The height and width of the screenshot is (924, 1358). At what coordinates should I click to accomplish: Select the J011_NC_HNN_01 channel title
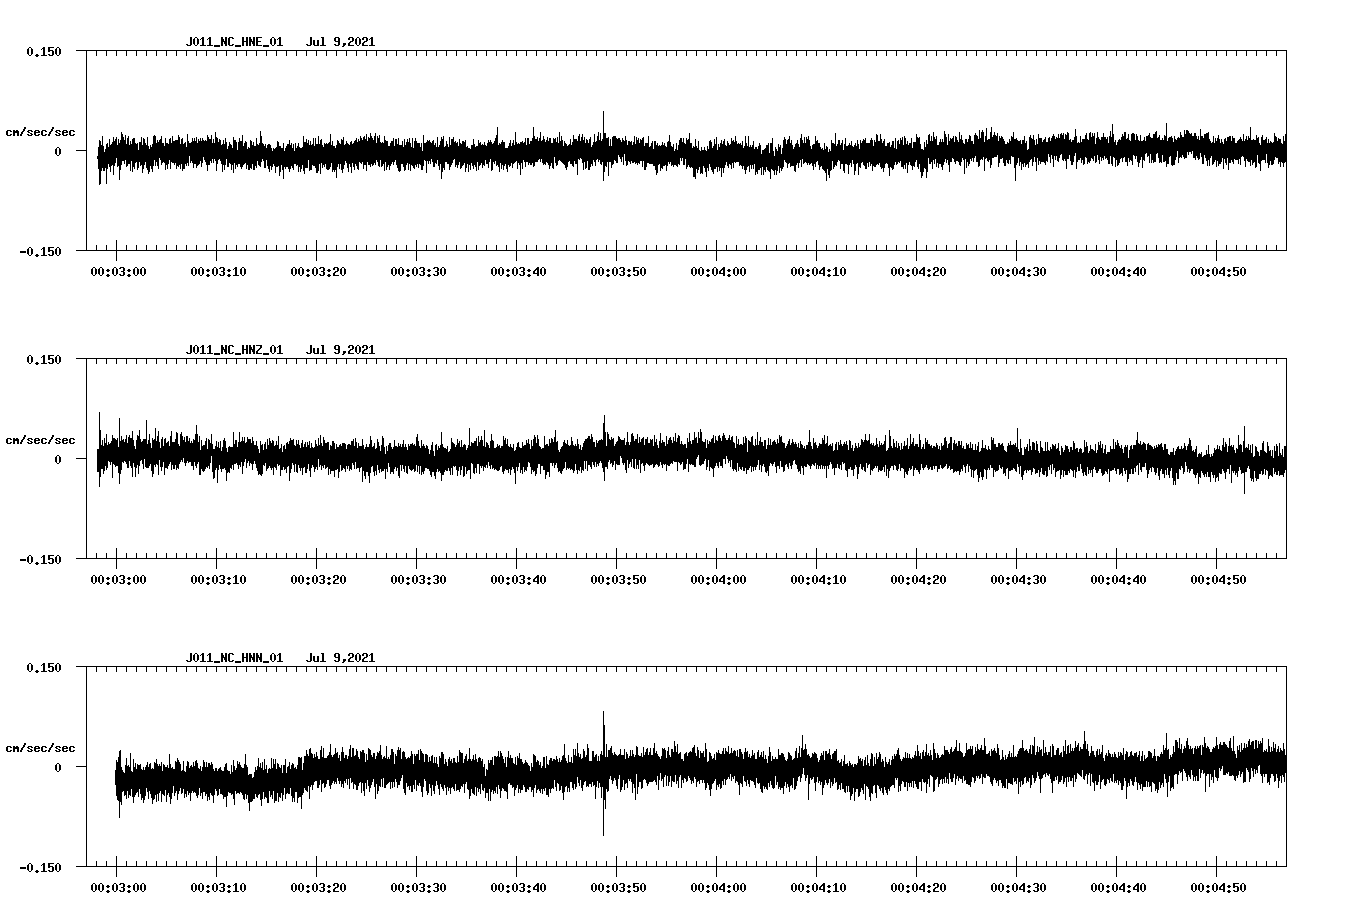point(233,657)
